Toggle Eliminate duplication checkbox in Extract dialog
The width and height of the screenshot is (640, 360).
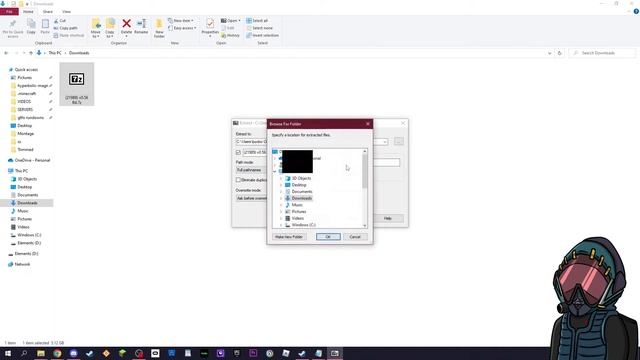point(238,180)
